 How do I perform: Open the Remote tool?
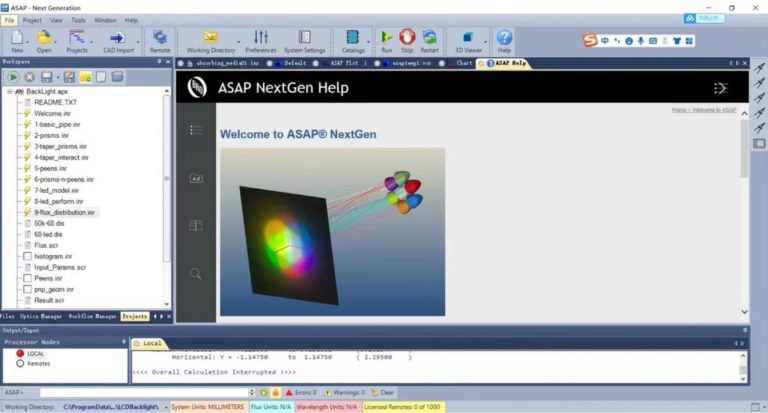click(x=160, y=41)
